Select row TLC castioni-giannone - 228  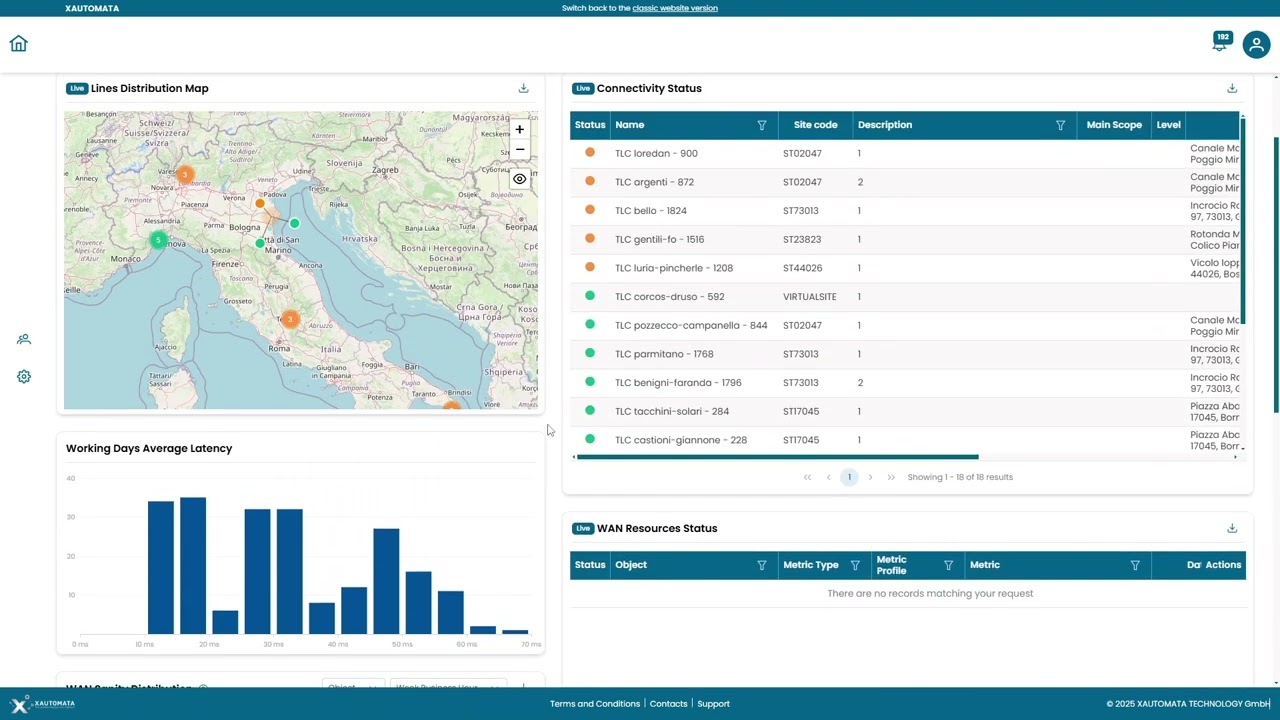pos(905,440)
